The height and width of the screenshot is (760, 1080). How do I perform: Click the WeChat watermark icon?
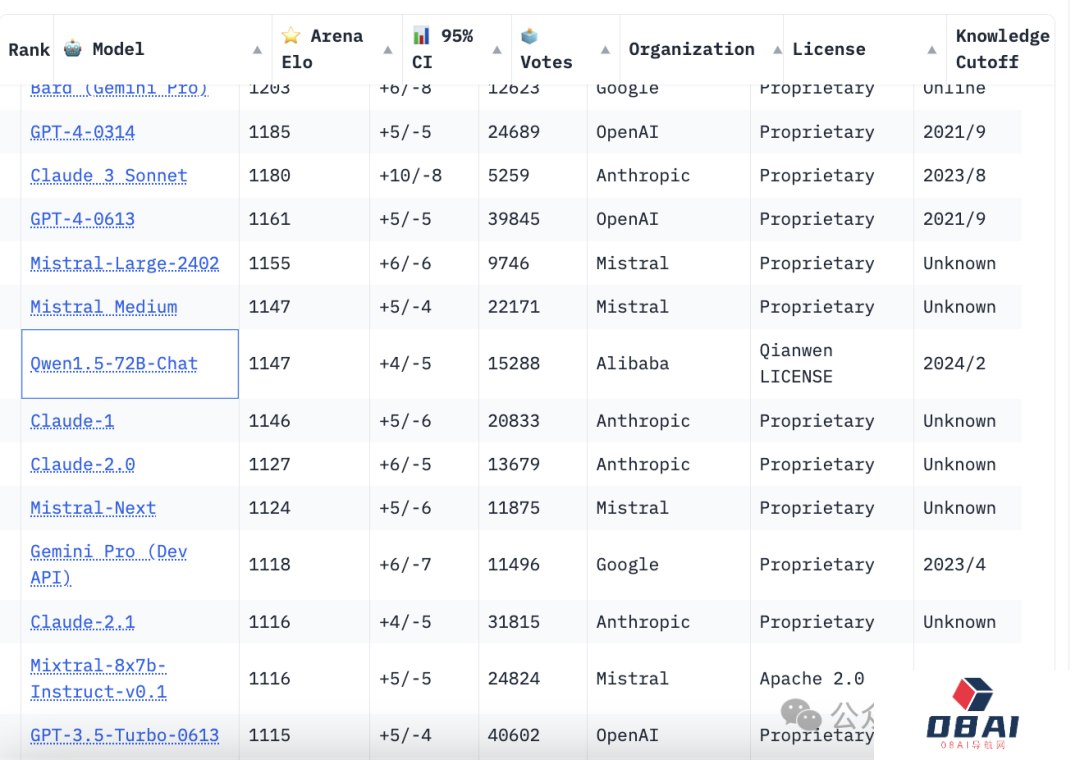tap(801, 714)
